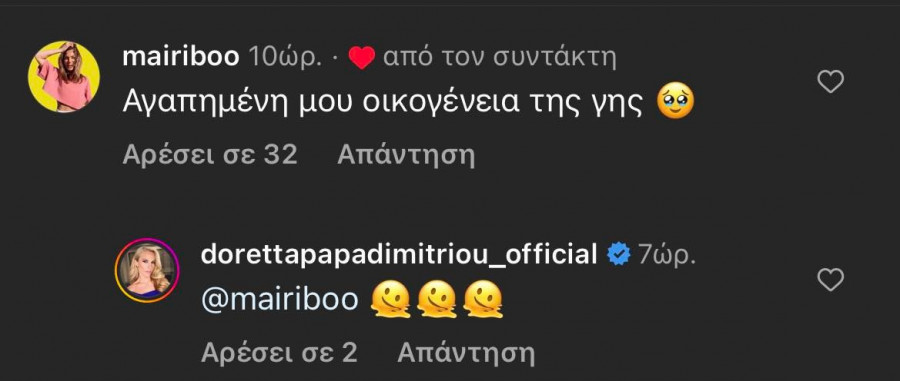This screenshot has width=900, height=381.
Task: Click the last melting face emoji
Action: click(483, 300)
